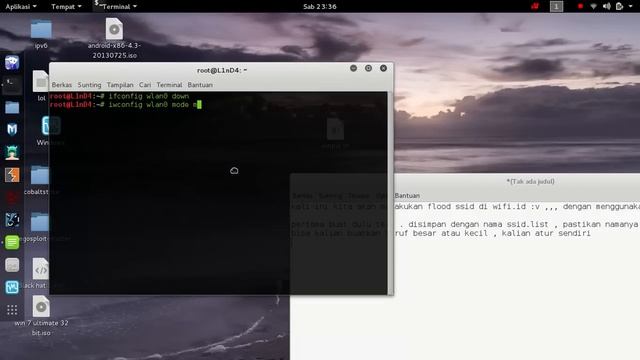The width and height of the screenshot is (640, 360).
Task: Open Bantuan menu in text editor window
Action: [407, 196]
